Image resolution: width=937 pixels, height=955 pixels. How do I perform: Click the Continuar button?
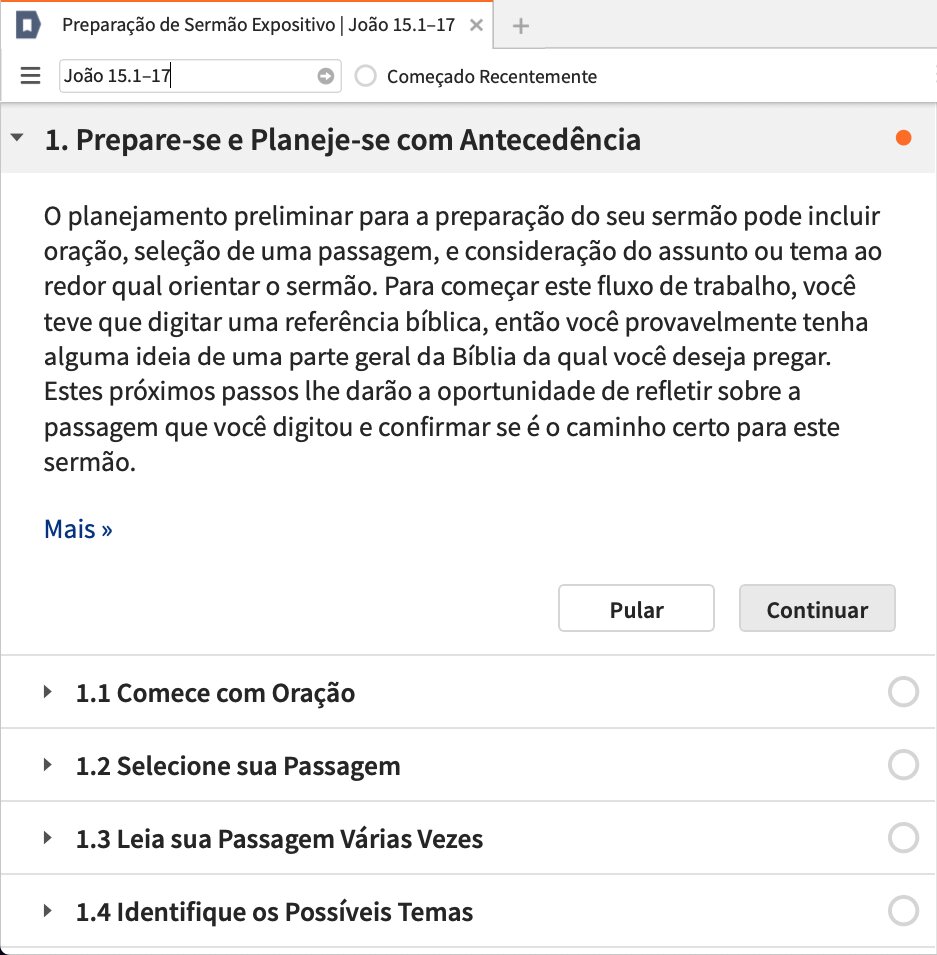pos(817,608)
